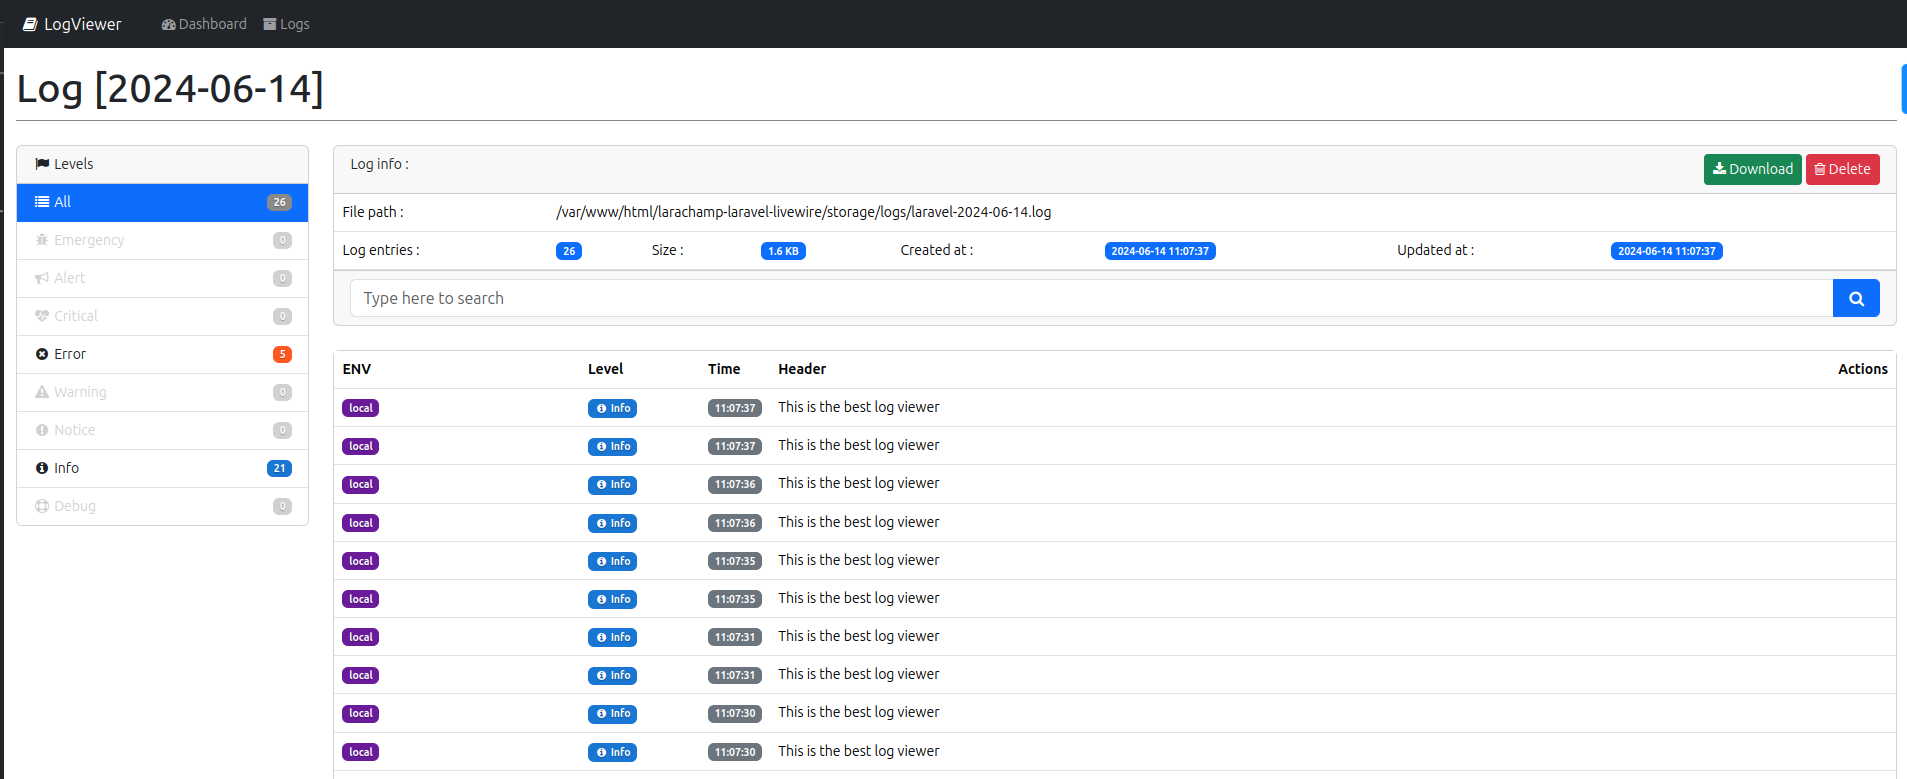1907x779 pixels.
Task: Filter by Alert level
Action: point(162,278)
